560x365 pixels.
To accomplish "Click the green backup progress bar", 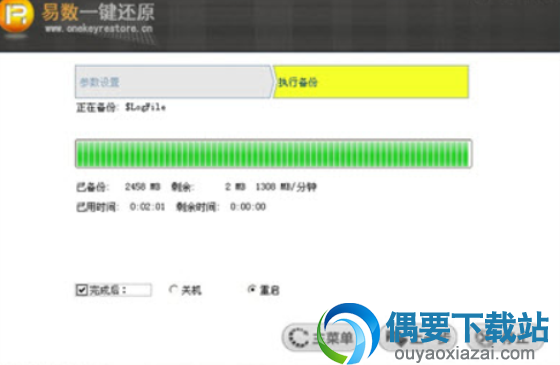I will pyautogui.click(x=274, y=154).
